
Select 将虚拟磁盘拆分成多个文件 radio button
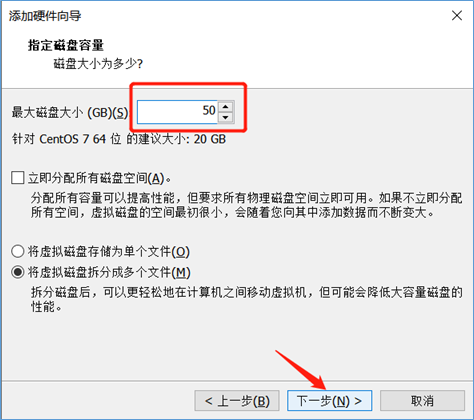coord(17,272)
